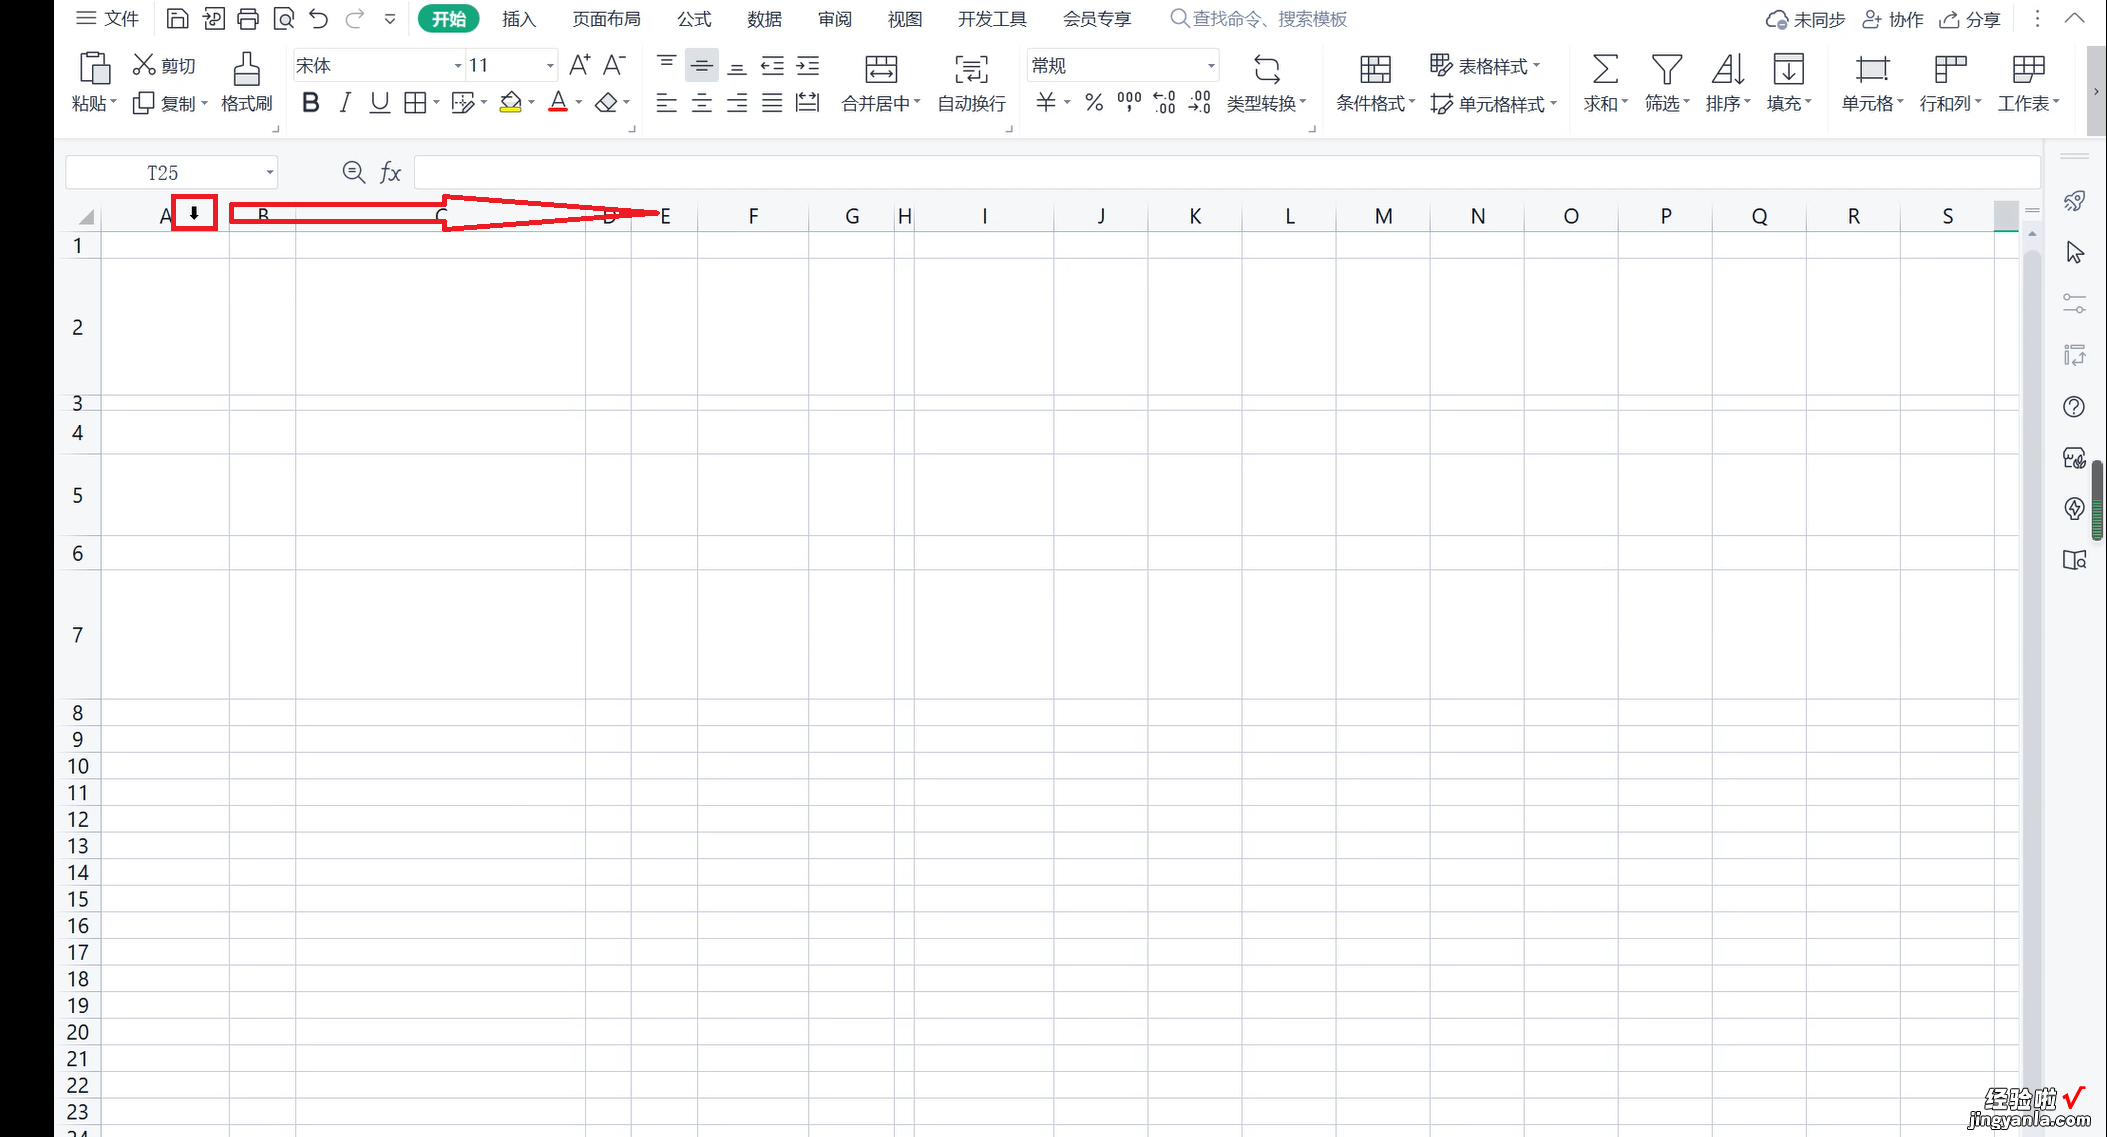Click the eraser clear icon
The image size is (2107, 1137).
coord(606,102)
